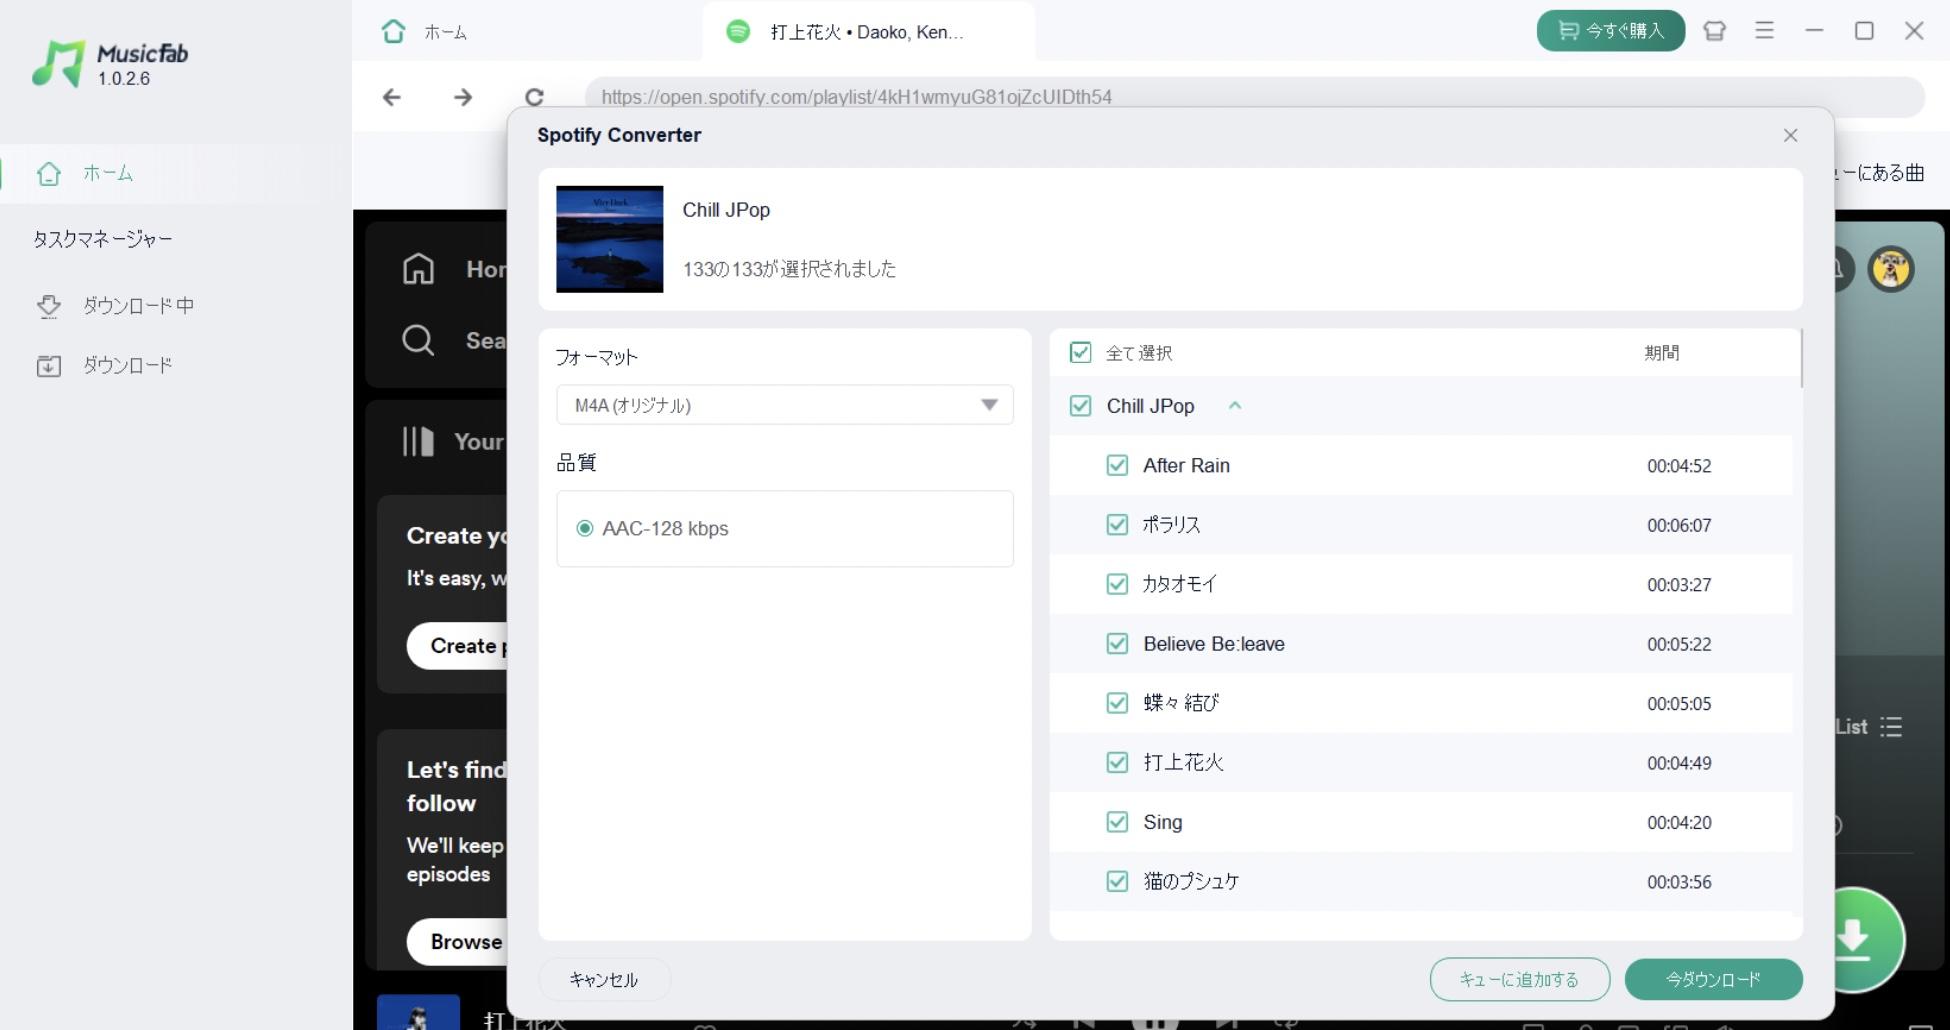The height and width of the screenshot is (1030, 1950).
Task: Click 今ダウンロード button
Action: pyautogui.click(x=1713, y=979)
